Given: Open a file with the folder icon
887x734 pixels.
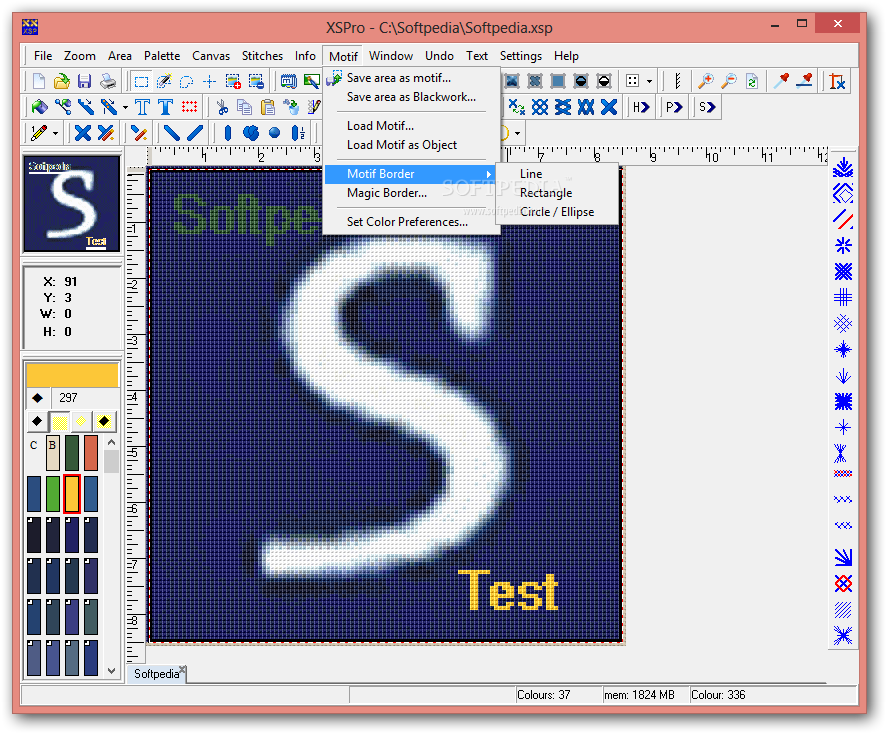Looking at the screenshot, I should pos(62,81).
